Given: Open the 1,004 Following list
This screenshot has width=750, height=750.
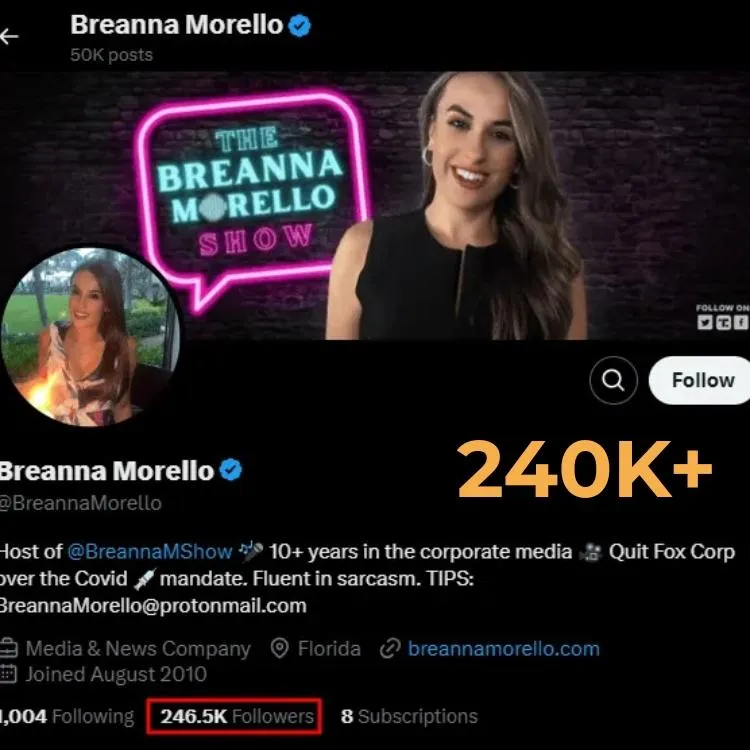Looking at the screenshot, I should coord(66,716).
